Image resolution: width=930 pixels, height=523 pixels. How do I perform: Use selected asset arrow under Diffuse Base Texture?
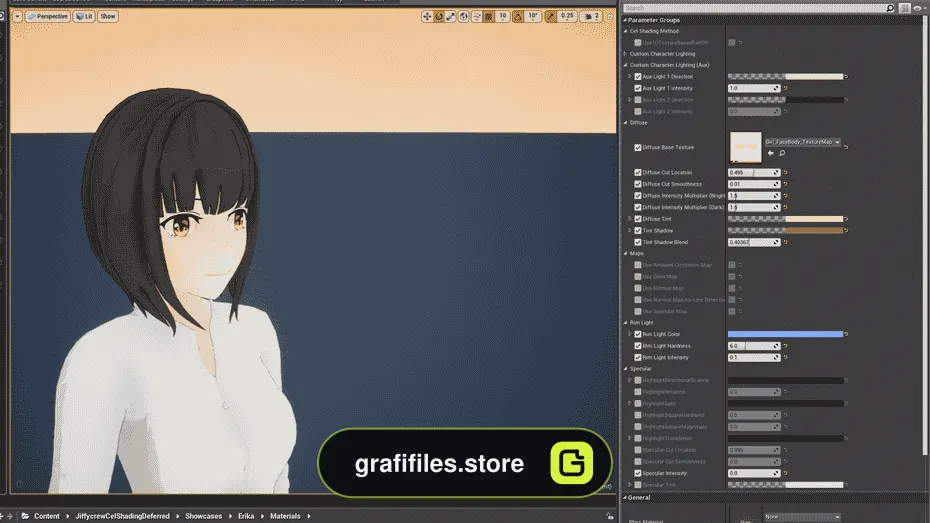click(770, 153)
